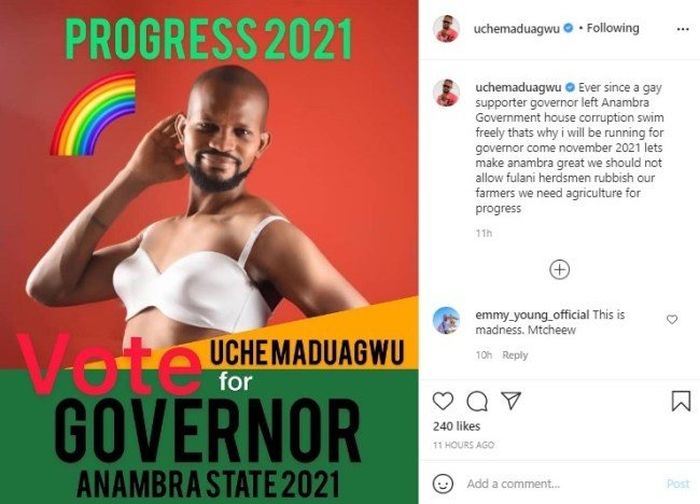Image resolution: width=700 pixels, height=504 pixels.
Task: Open the 11 HOURS AGO timestamp
Action: 463,445
